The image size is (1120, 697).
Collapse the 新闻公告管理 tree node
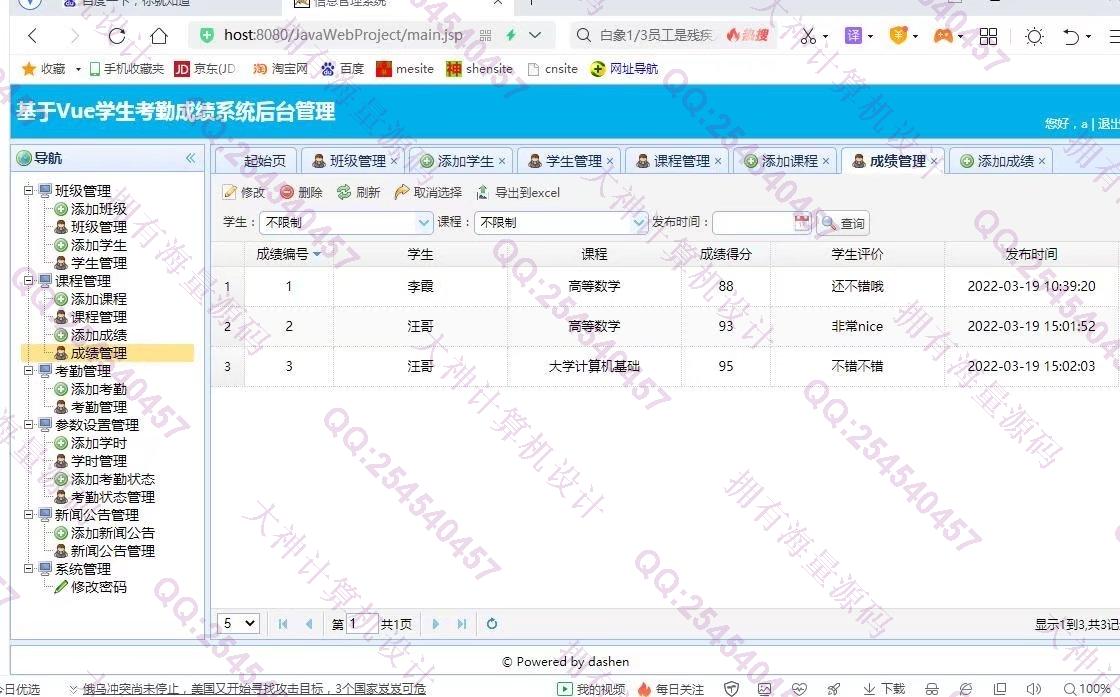[29, 515]
